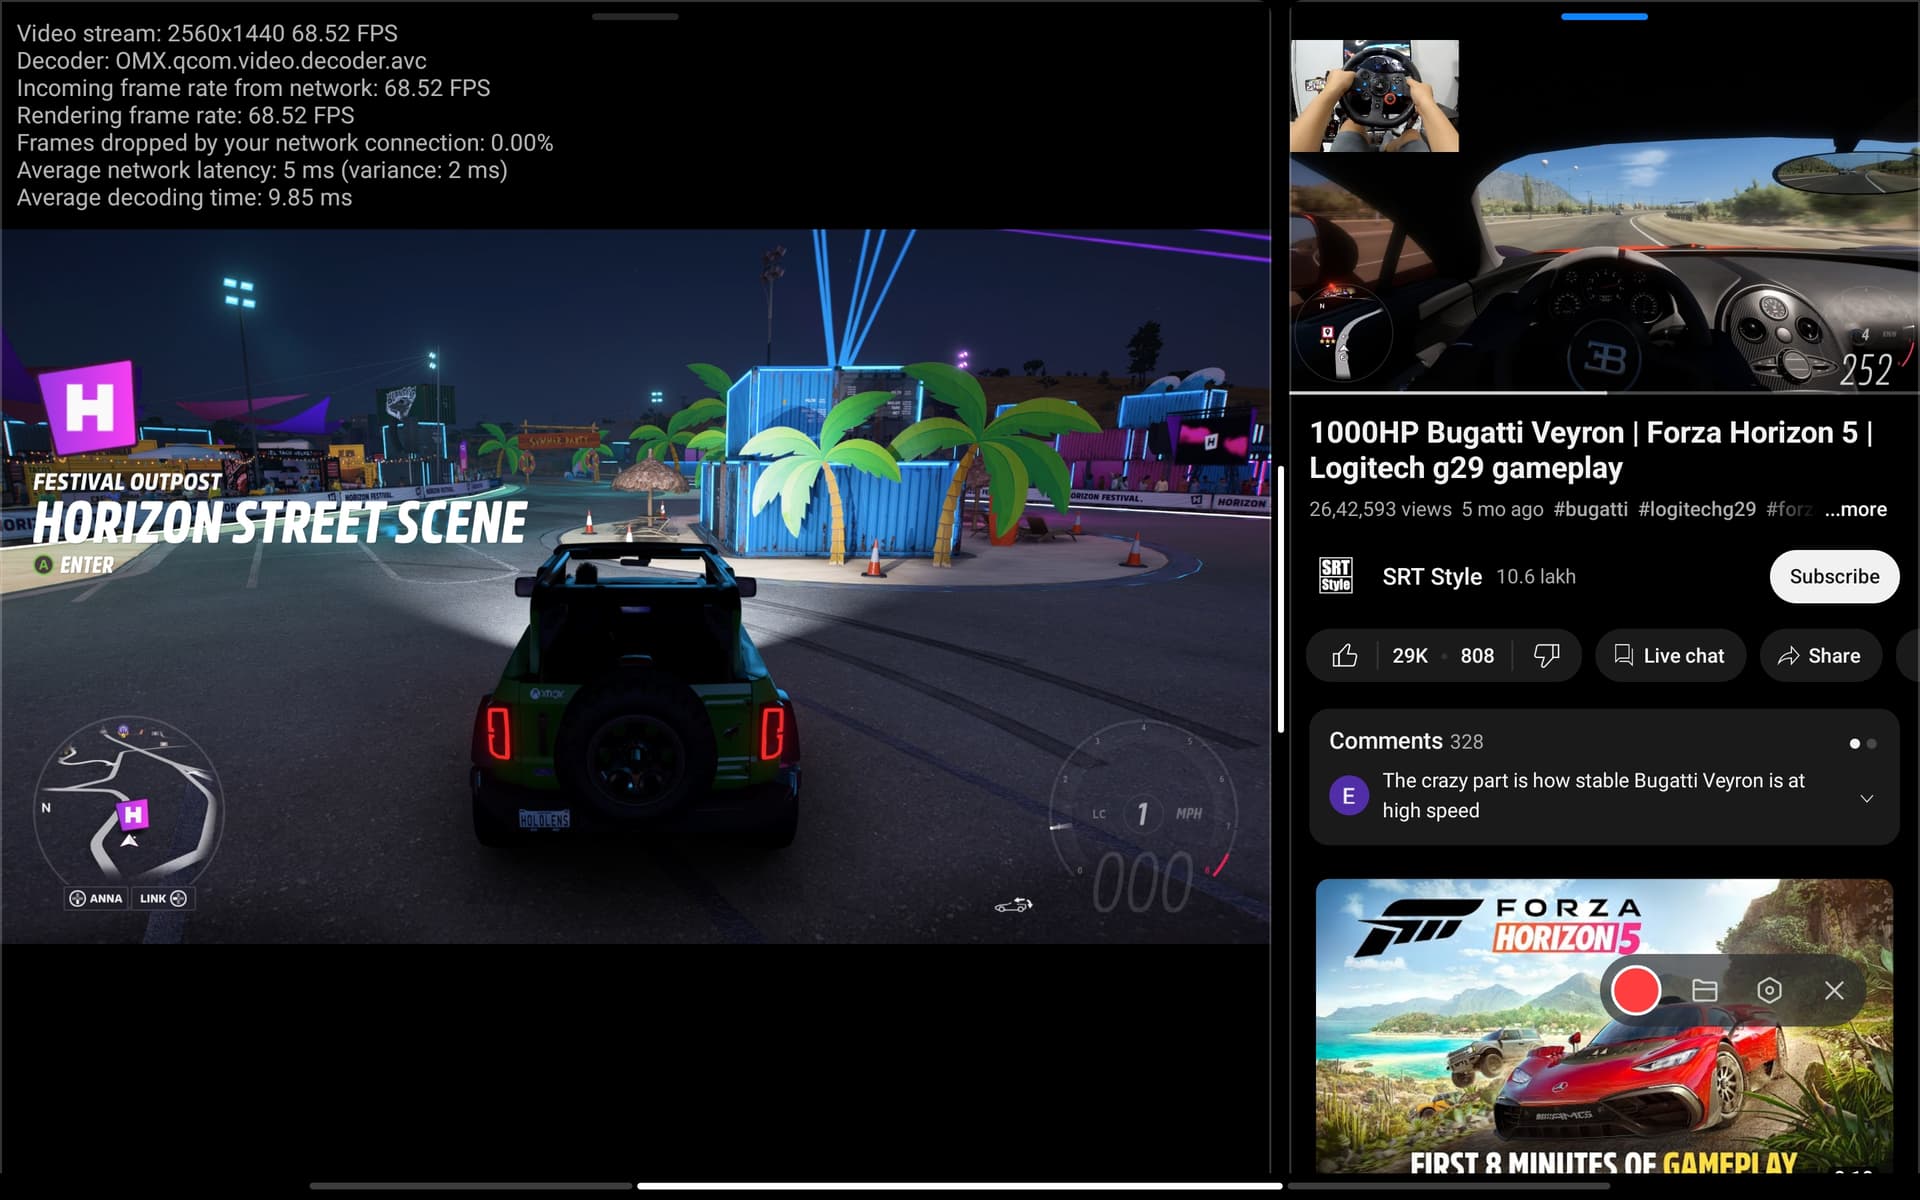The width and height of the screenshot is (1920, 1200).
Task: Seek on the YouTube video progress bar
Action: tap(1604, 393)
